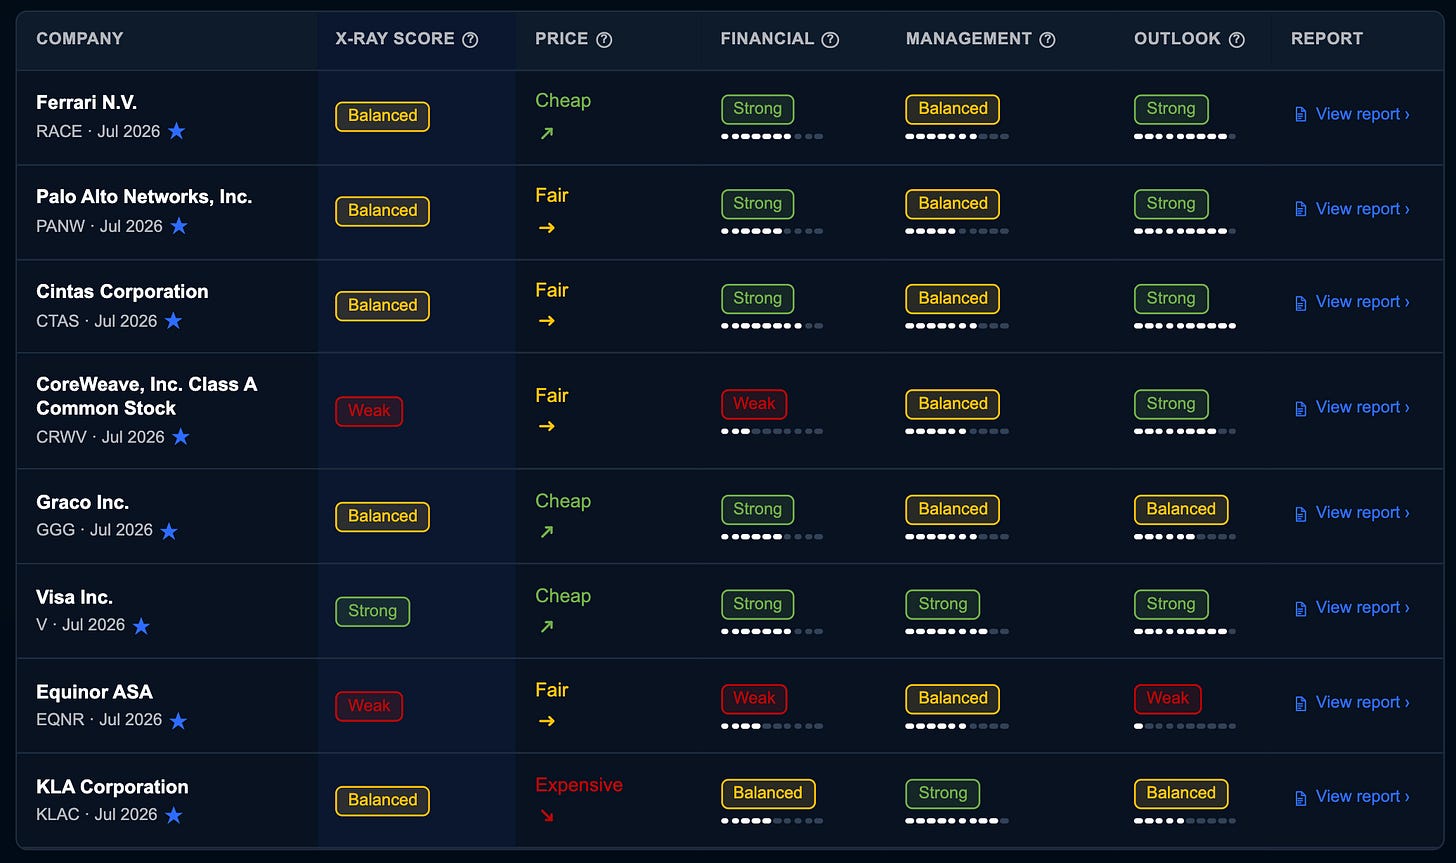Screen dimensions: 1456x863
Task: Click Ferrari's financial score bar
Action: pyautogui.click(x=772, y=136)
